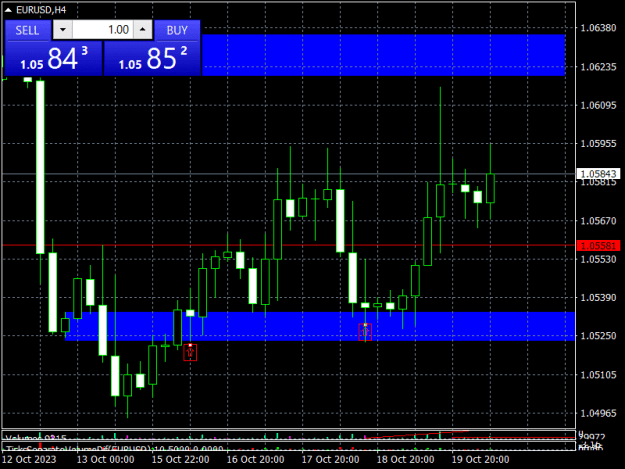Click the 1.00 lot volume field

click(x=103, y=30)
